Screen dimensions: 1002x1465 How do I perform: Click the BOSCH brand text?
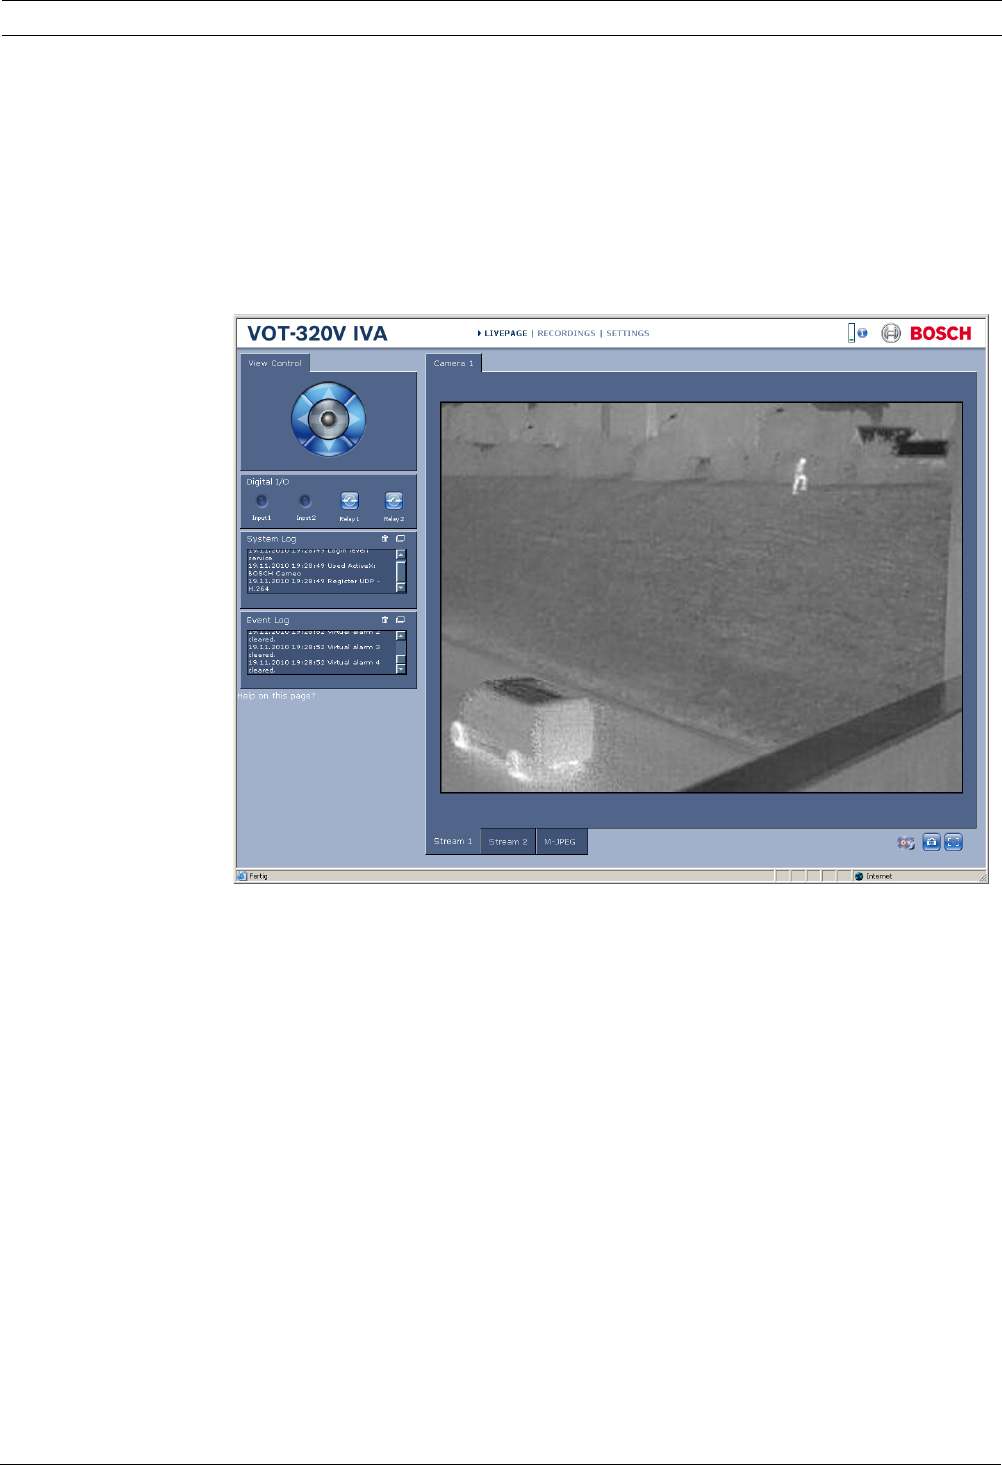941,333
